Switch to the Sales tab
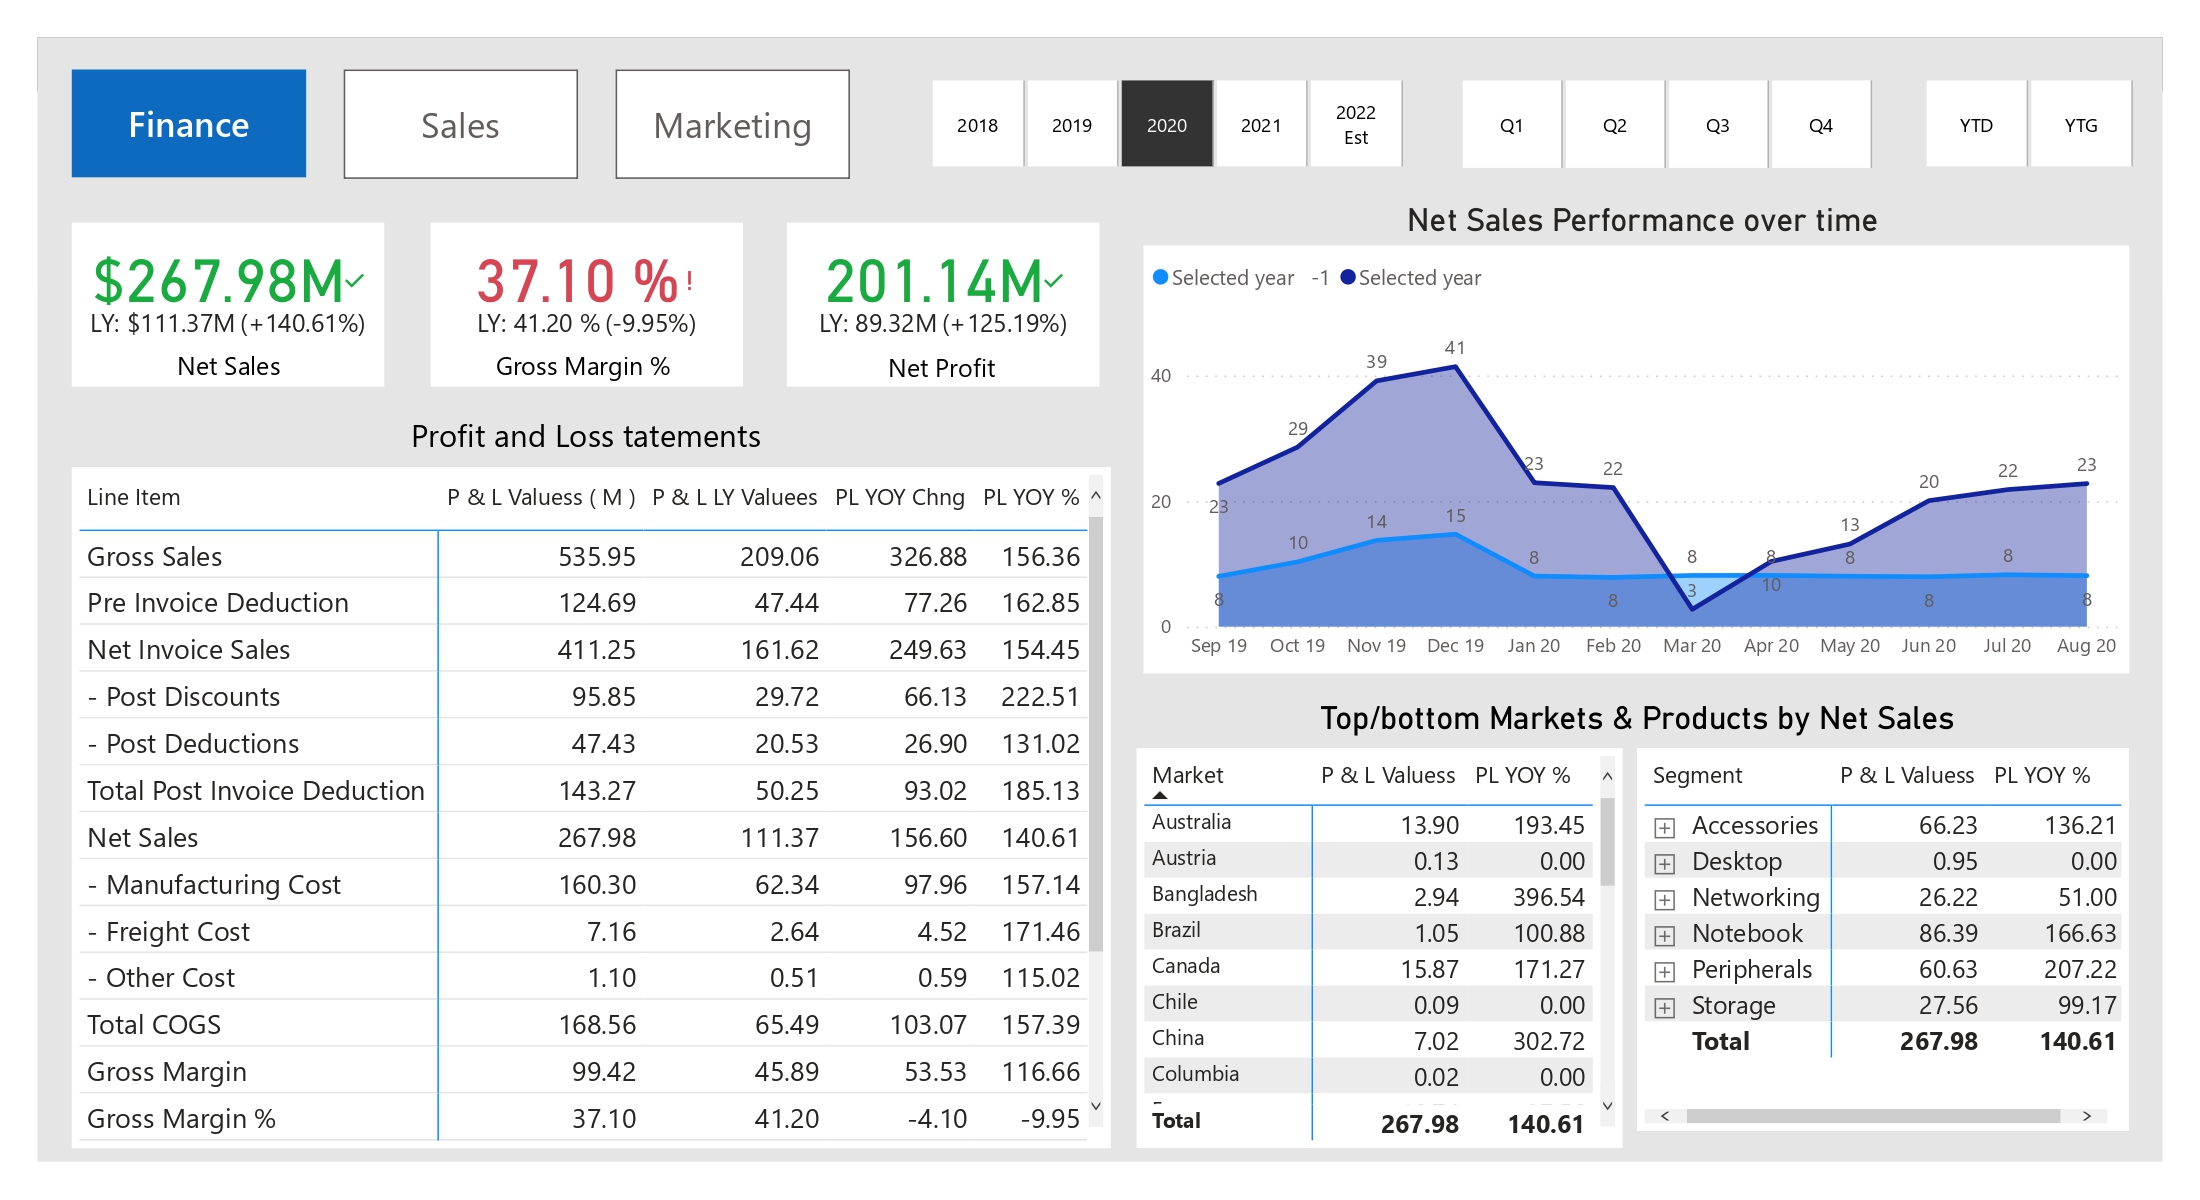The height and width of the screenshot is (1200, 2200). click(x=460, y=123)
